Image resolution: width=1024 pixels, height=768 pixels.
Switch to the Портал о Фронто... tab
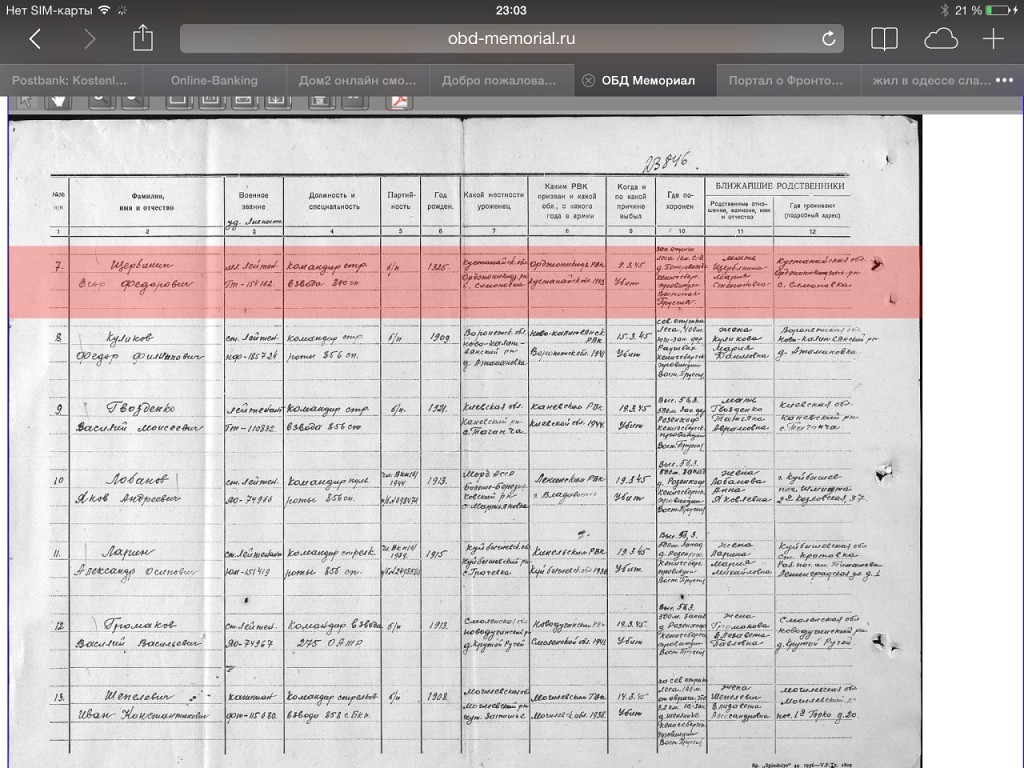[786, 80]
